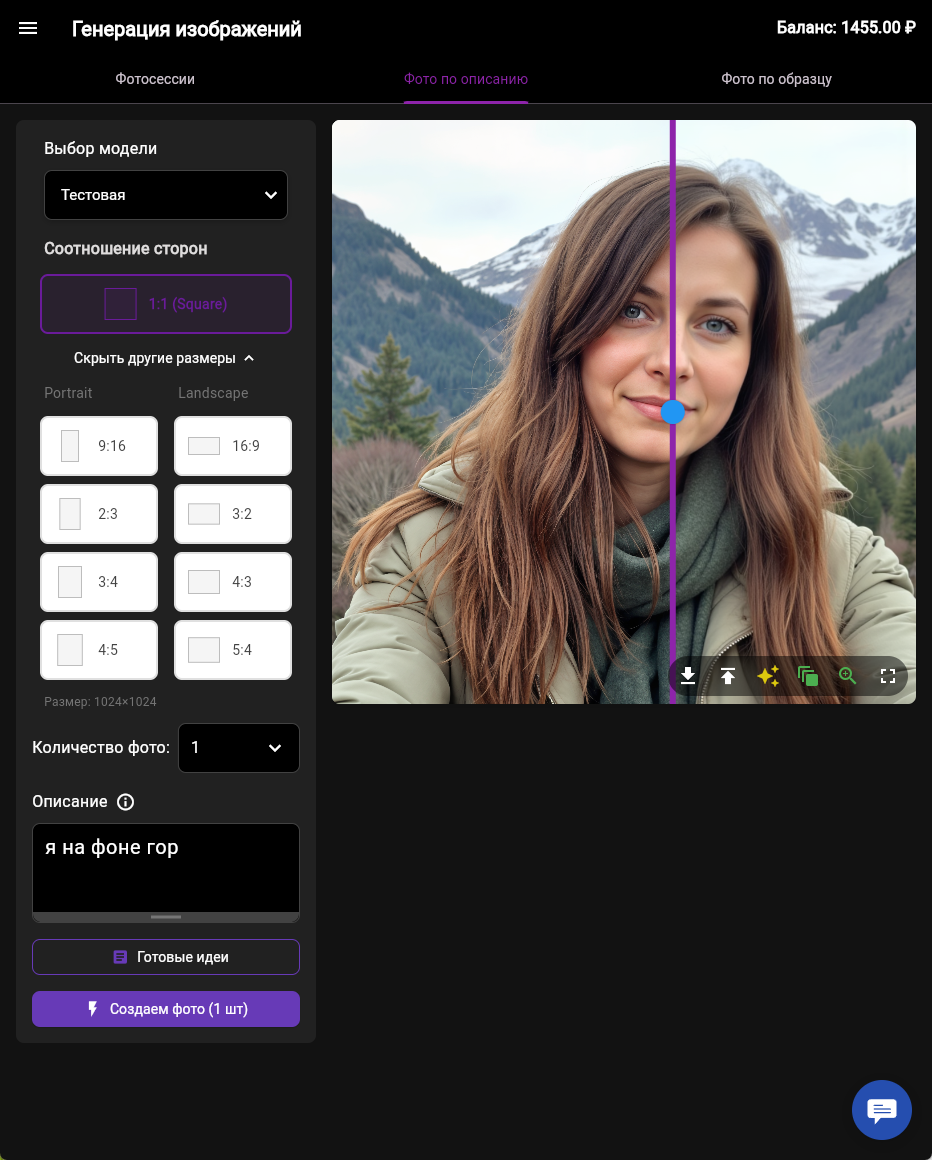Viewport: 932px width, 1160px height.
Task: Open the Выбор модели dropdown
Action: click(166, 195)
